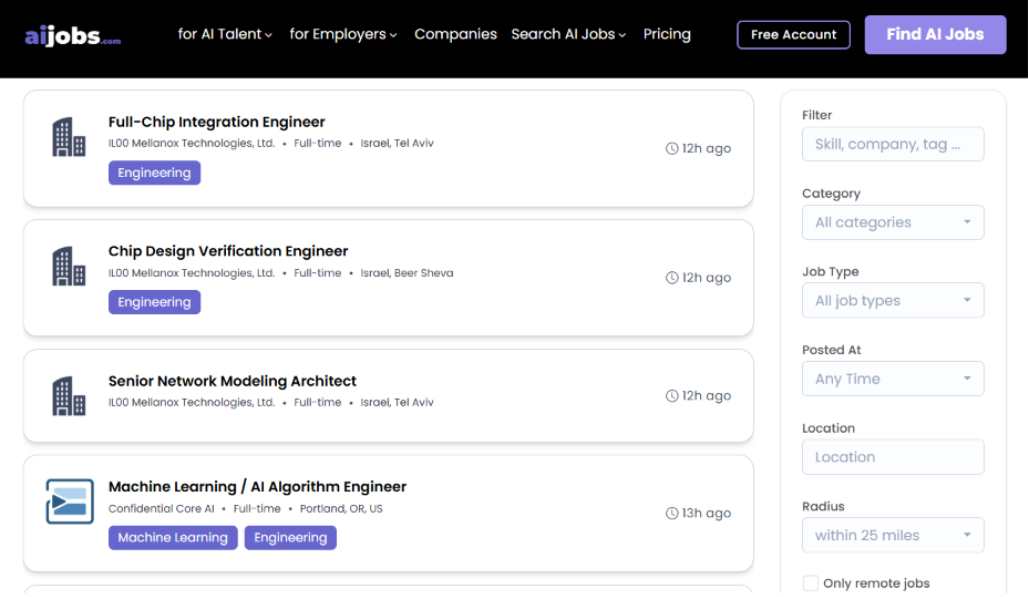Expand the for Employers menu

[x=343, y=34]
